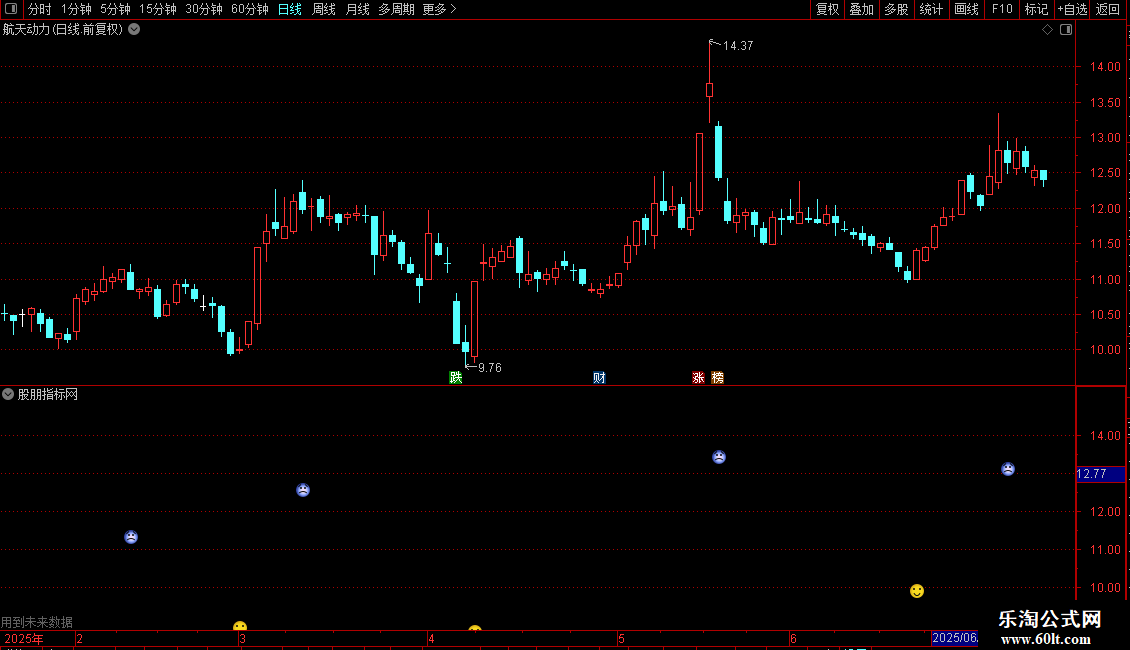Viewport: 1130px width, 650px height.
Task: Toggle the left sidebar panel icon
Action: point(11,9)
